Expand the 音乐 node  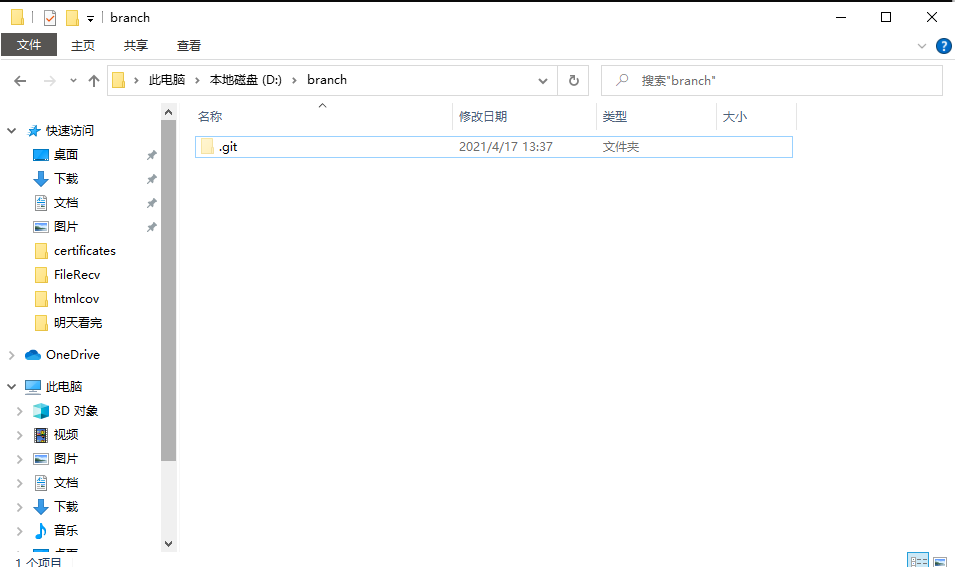tap(19, 531)
